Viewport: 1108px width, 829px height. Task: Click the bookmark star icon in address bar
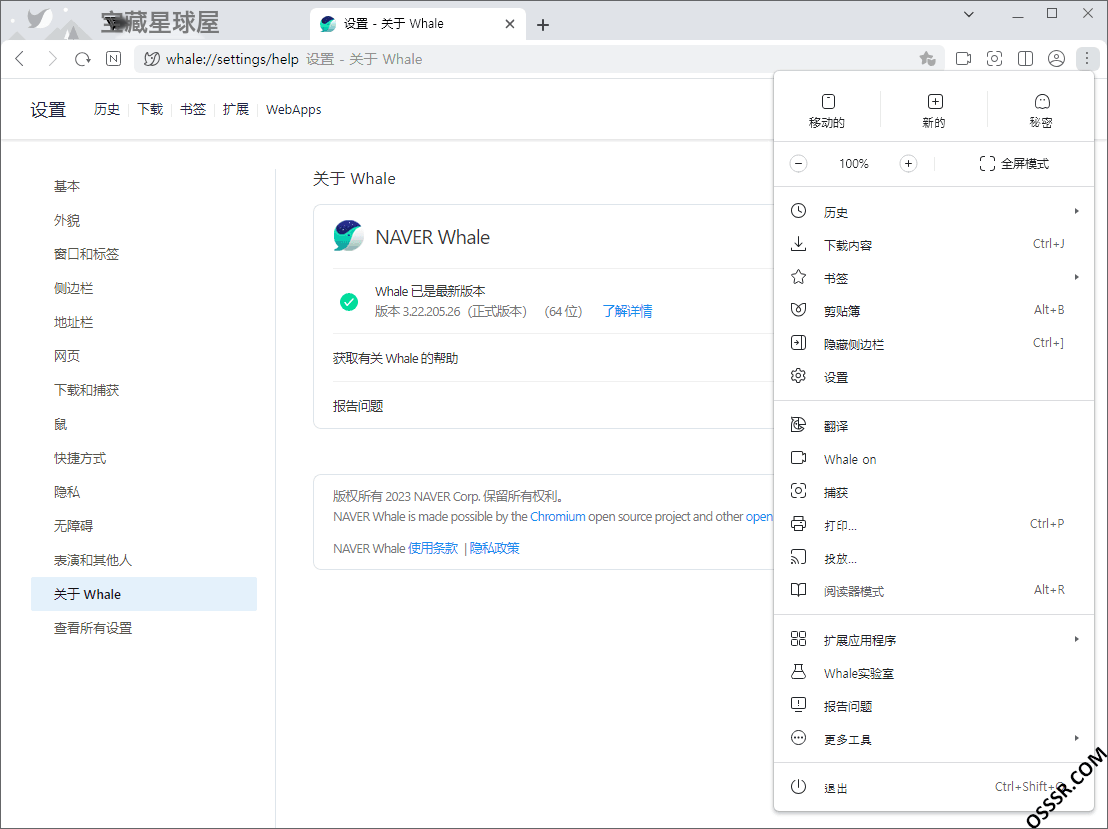pyautogui.click(x=928, y=59)
